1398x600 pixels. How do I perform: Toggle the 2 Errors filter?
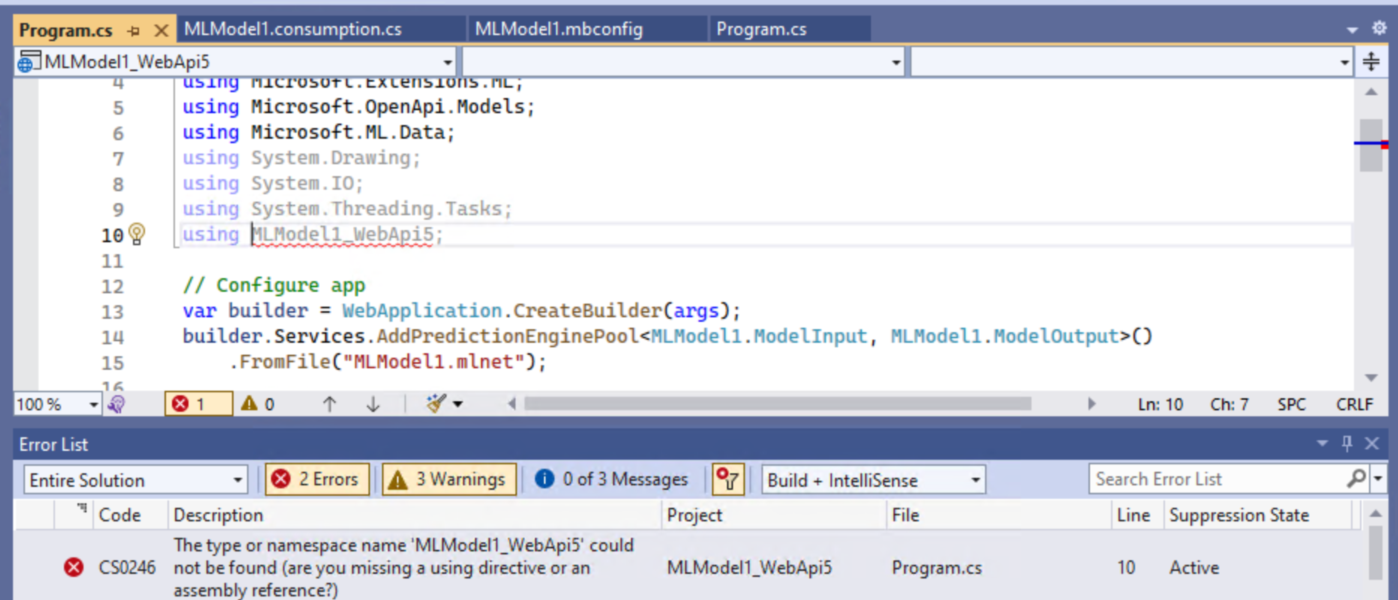click(x=317, y=478)
